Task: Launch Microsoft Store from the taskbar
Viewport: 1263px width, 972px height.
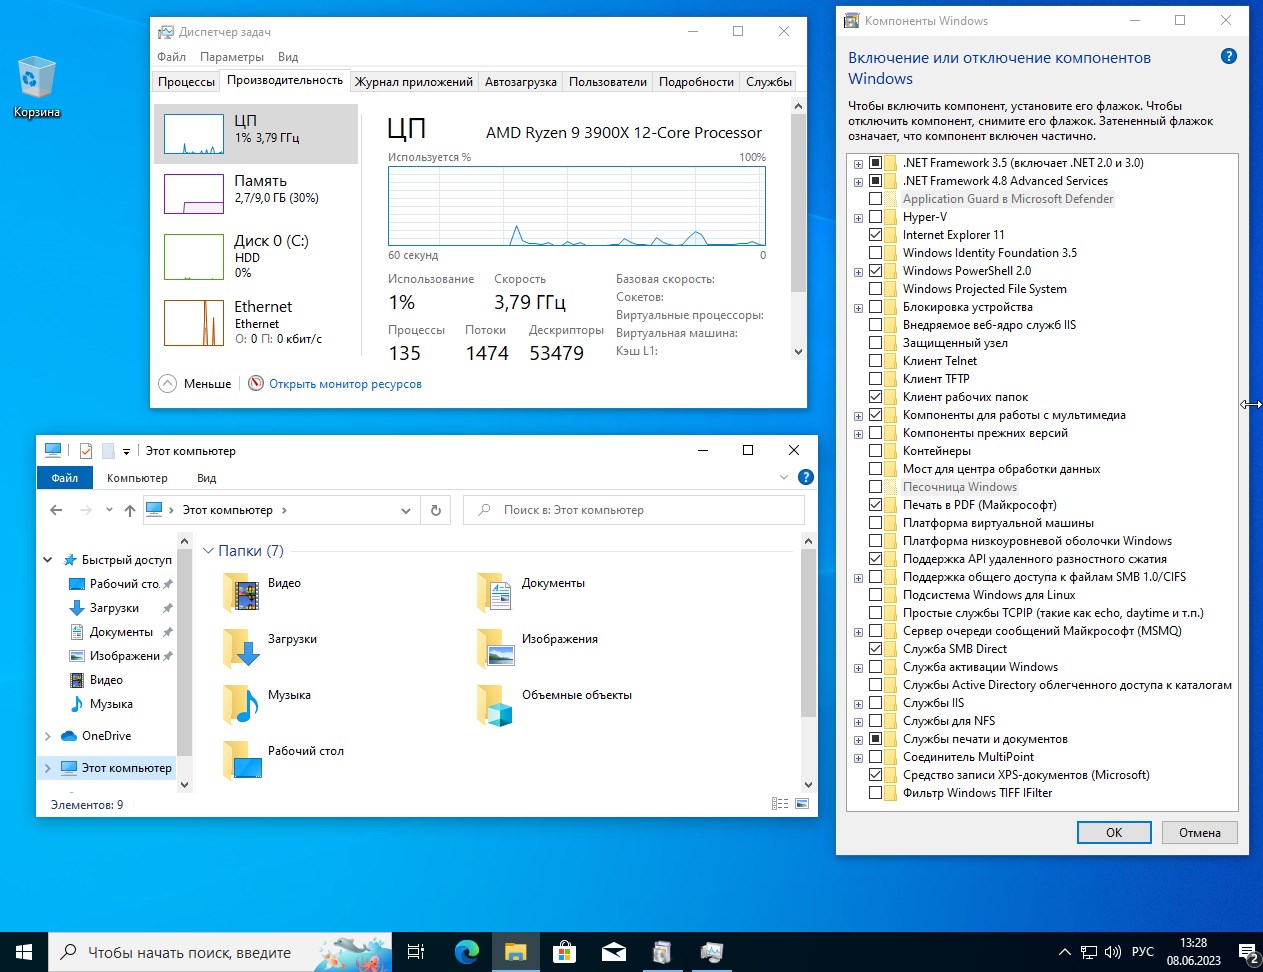Action: pos(565,951)
